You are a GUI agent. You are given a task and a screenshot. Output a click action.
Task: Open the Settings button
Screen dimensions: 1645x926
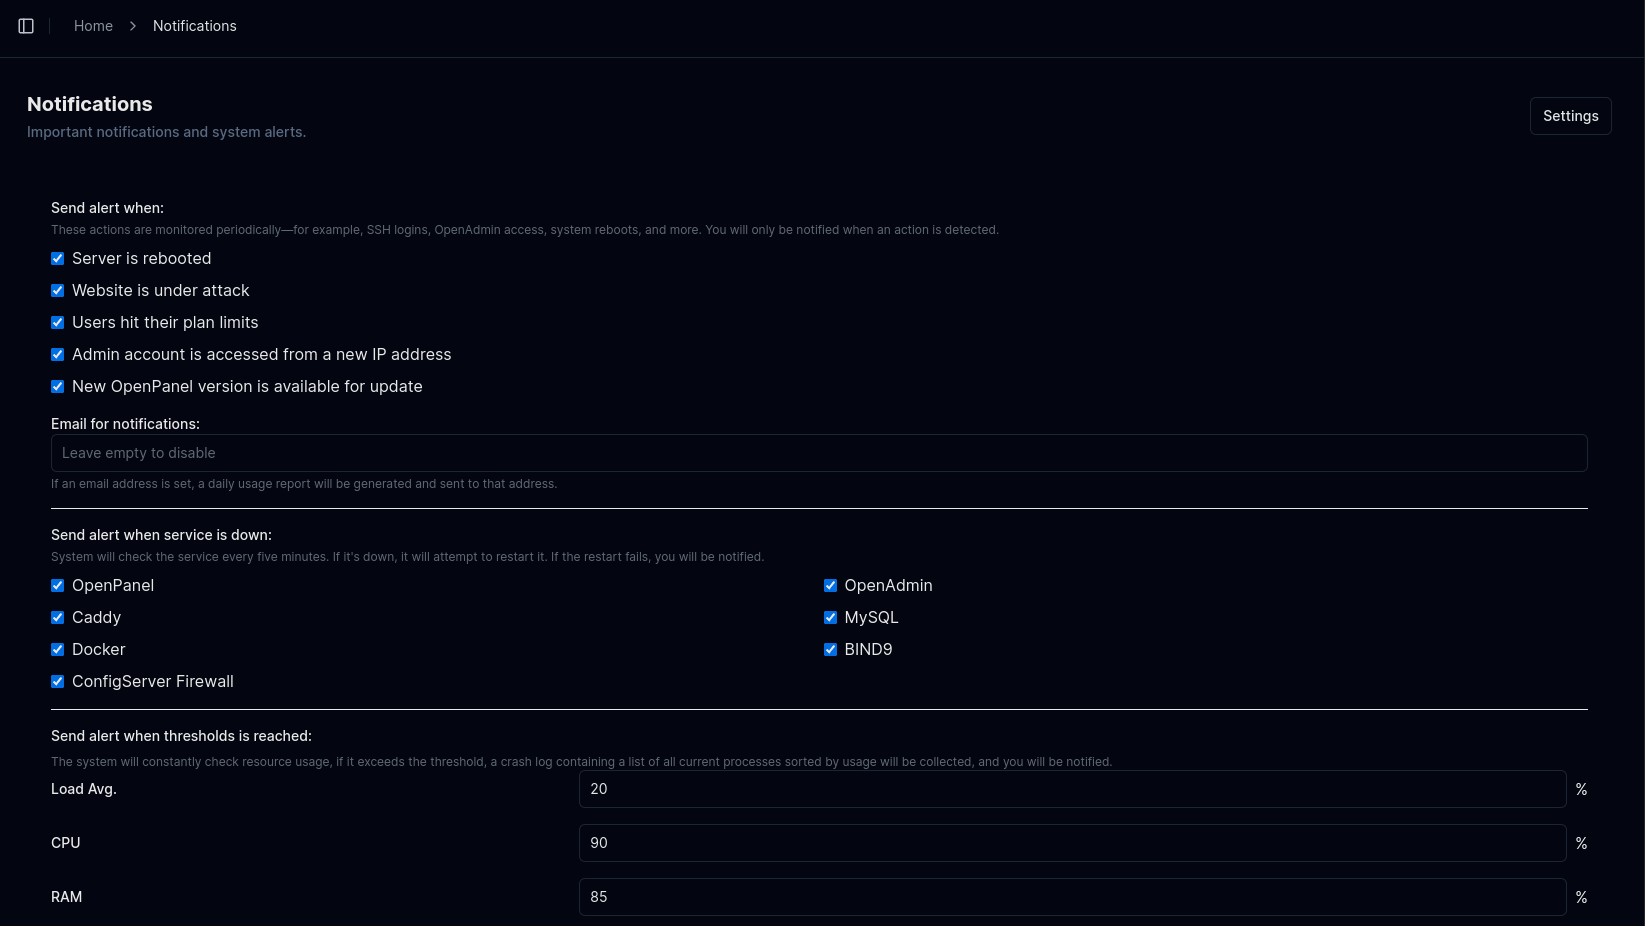point(1569,115)
